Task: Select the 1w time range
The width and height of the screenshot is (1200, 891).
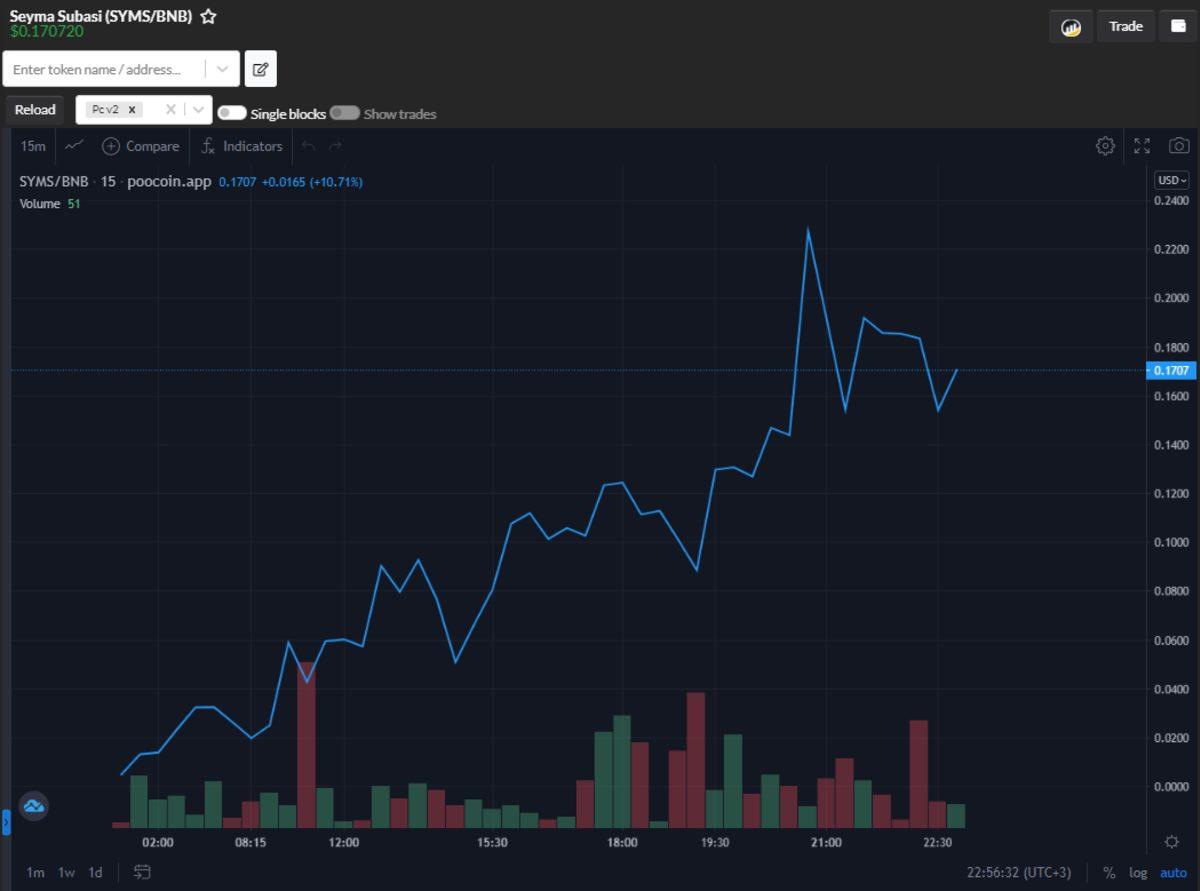Action: (66, 872)
